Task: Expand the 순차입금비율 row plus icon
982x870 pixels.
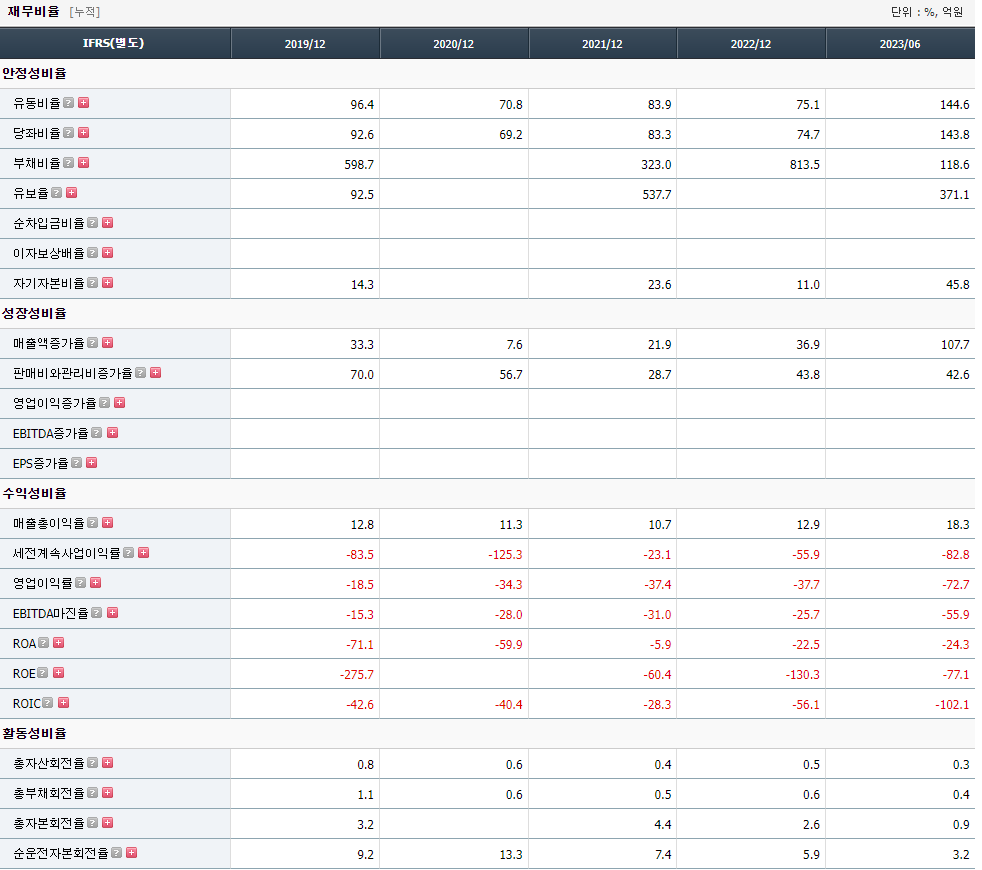Action: tap(108, 223)
